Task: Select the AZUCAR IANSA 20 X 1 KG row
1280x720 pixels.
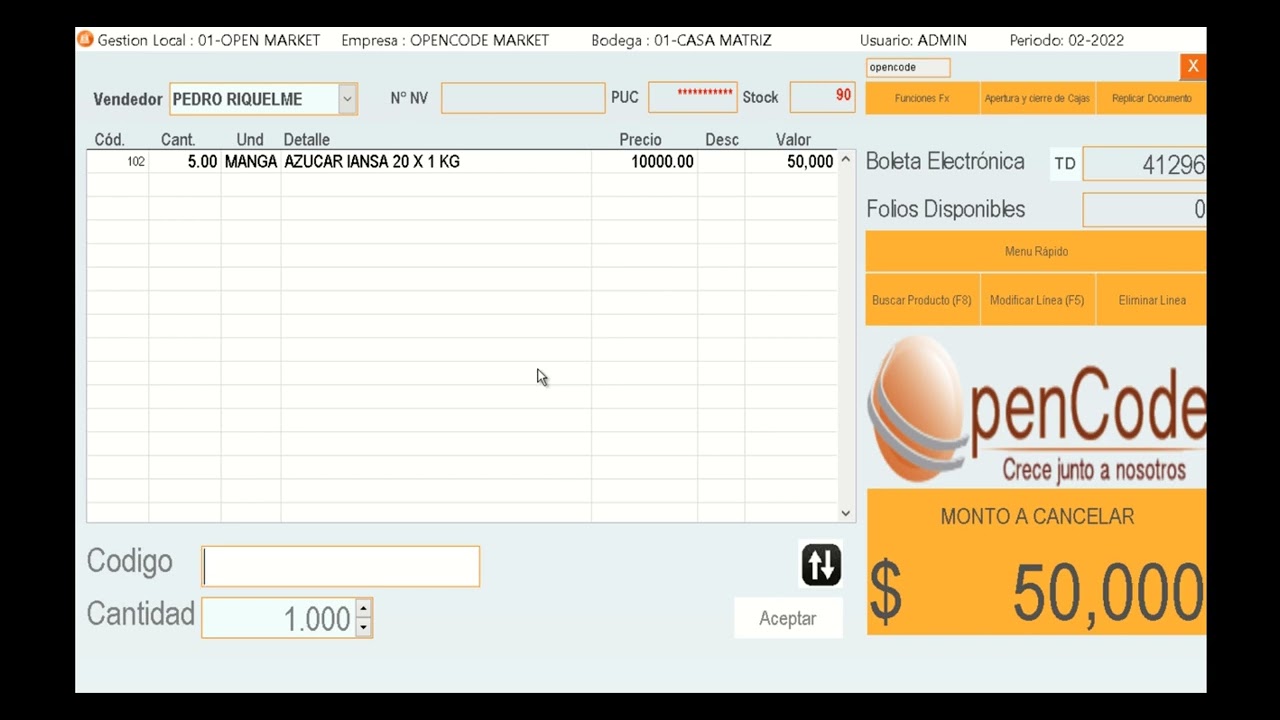Action: [x=462, y=161]
